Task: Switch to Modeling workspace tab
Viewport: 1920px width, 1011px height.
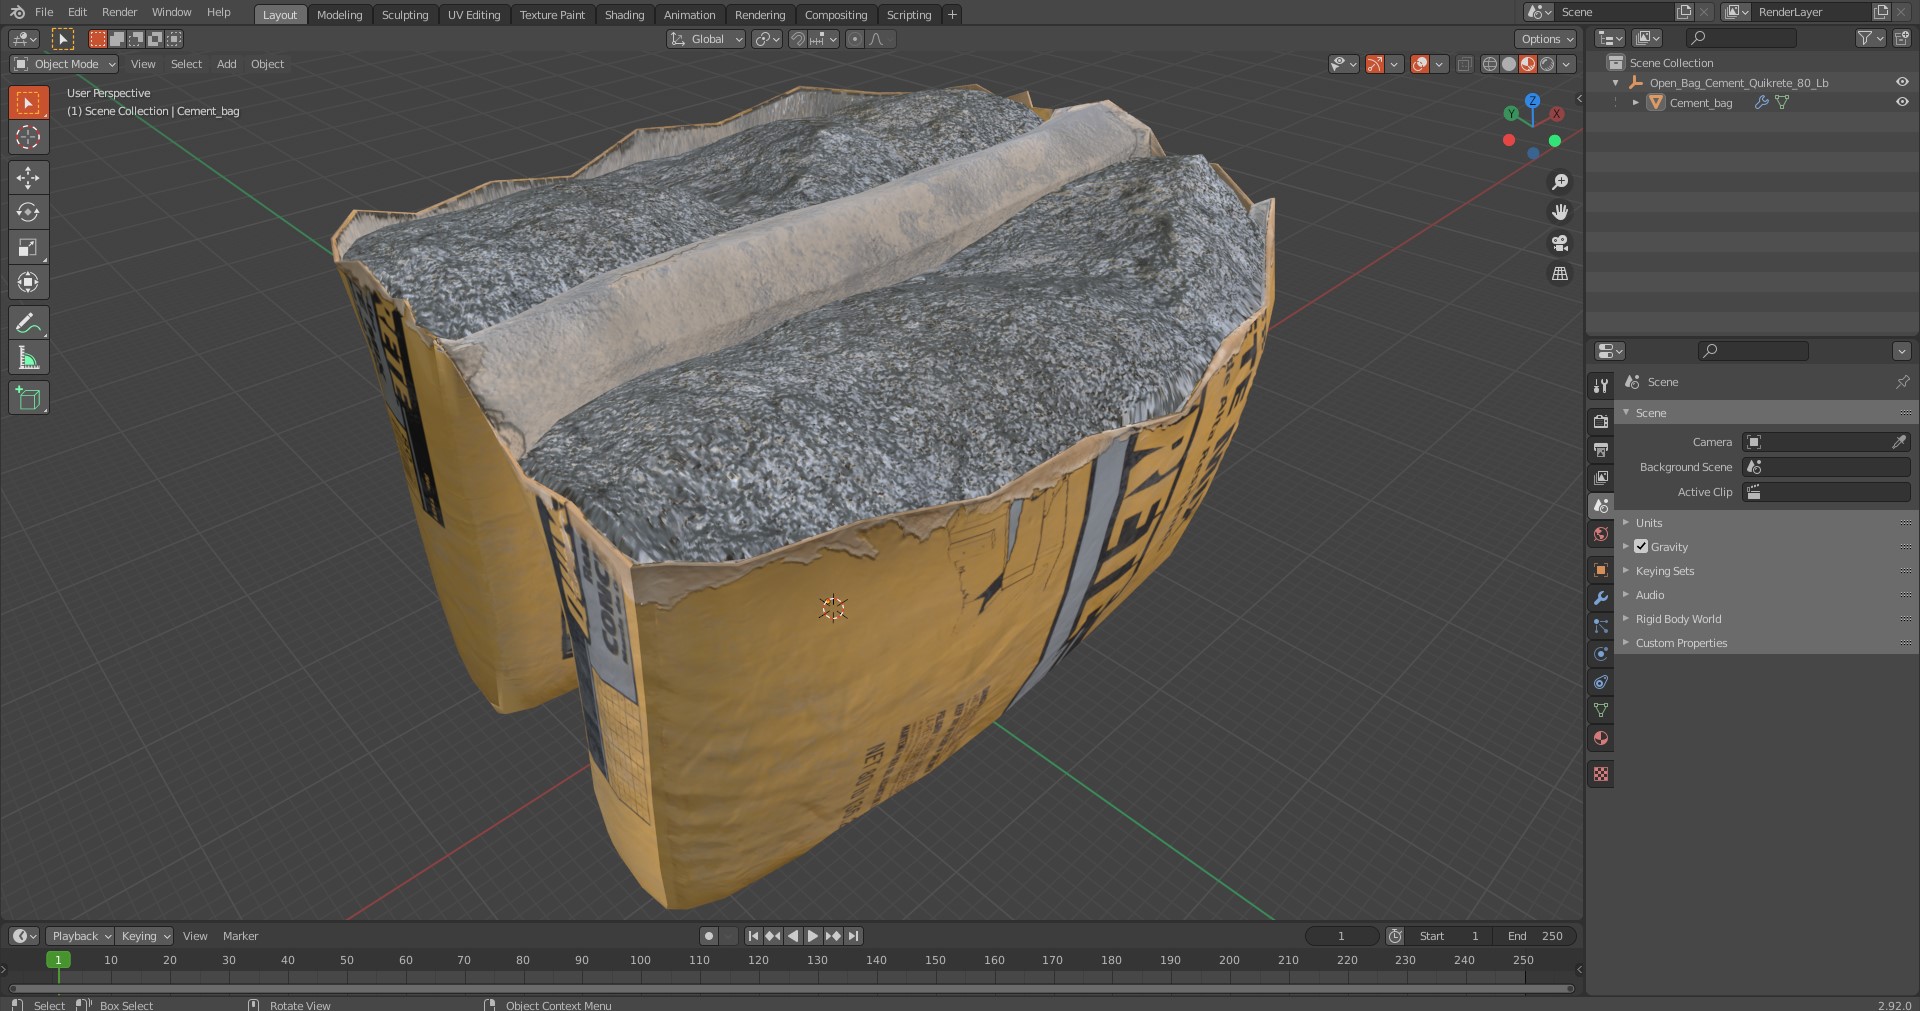Action: [339, 15]
